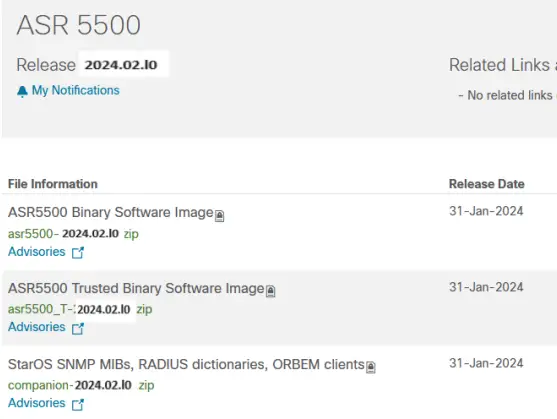Open the My Notifications link

[x=75, y=90]
